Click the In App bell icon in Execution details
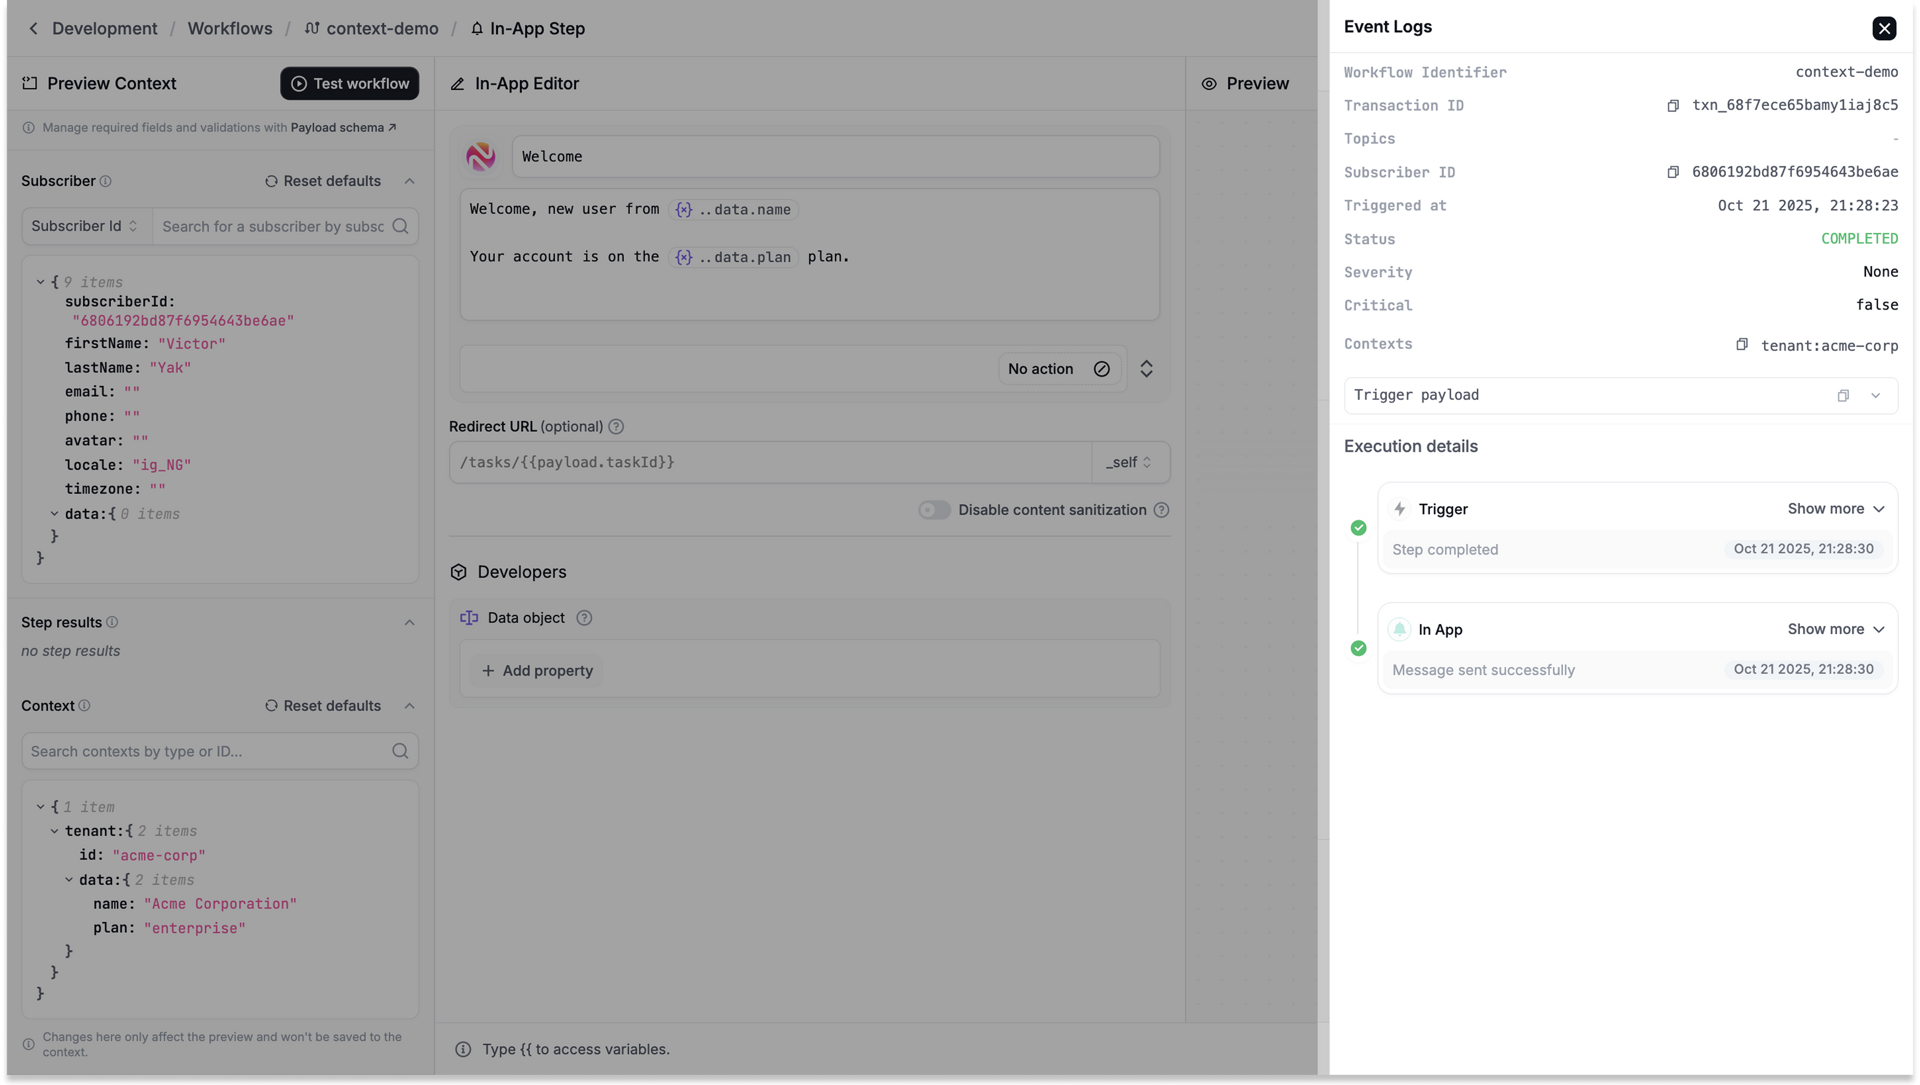 [1399, 629]
